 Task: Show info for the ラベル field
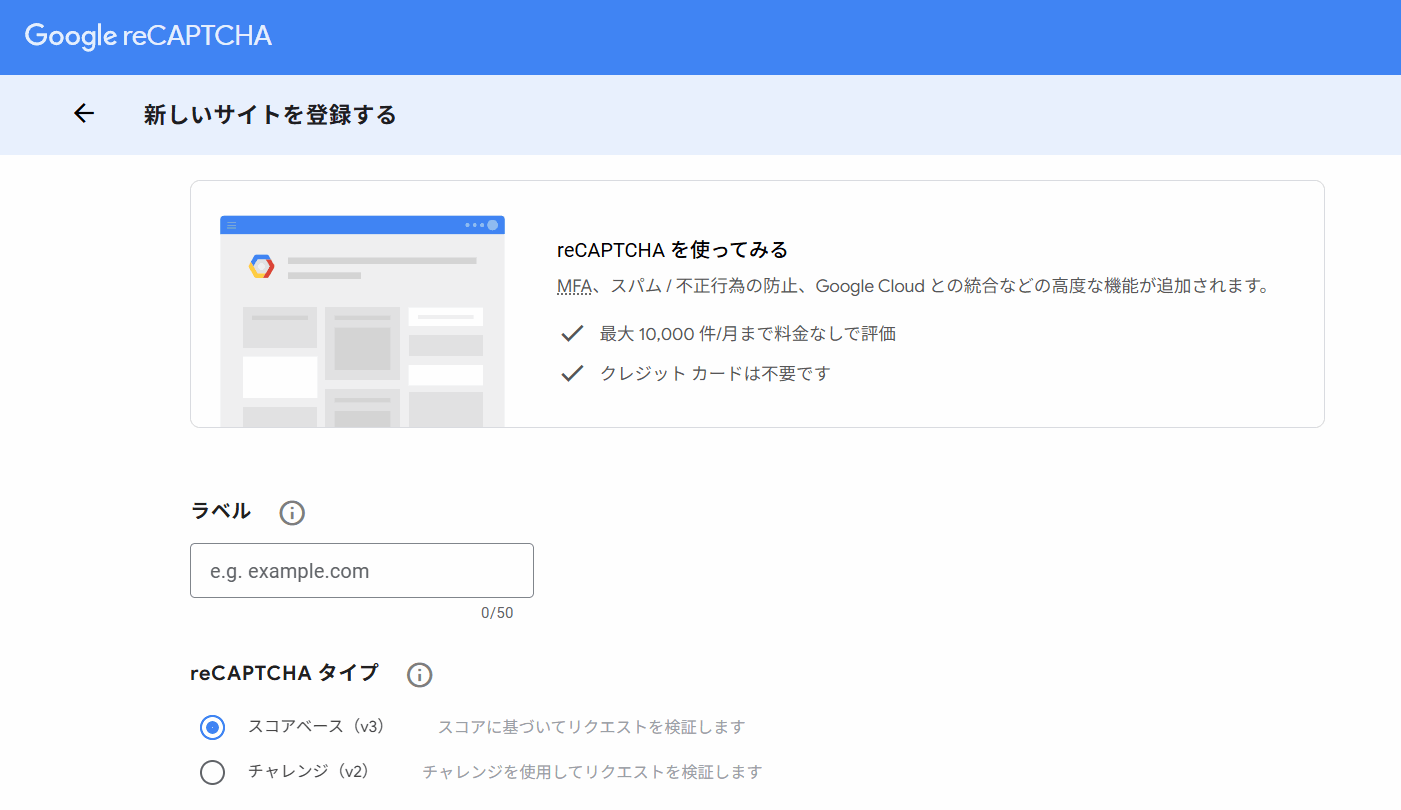coord(292,513)
